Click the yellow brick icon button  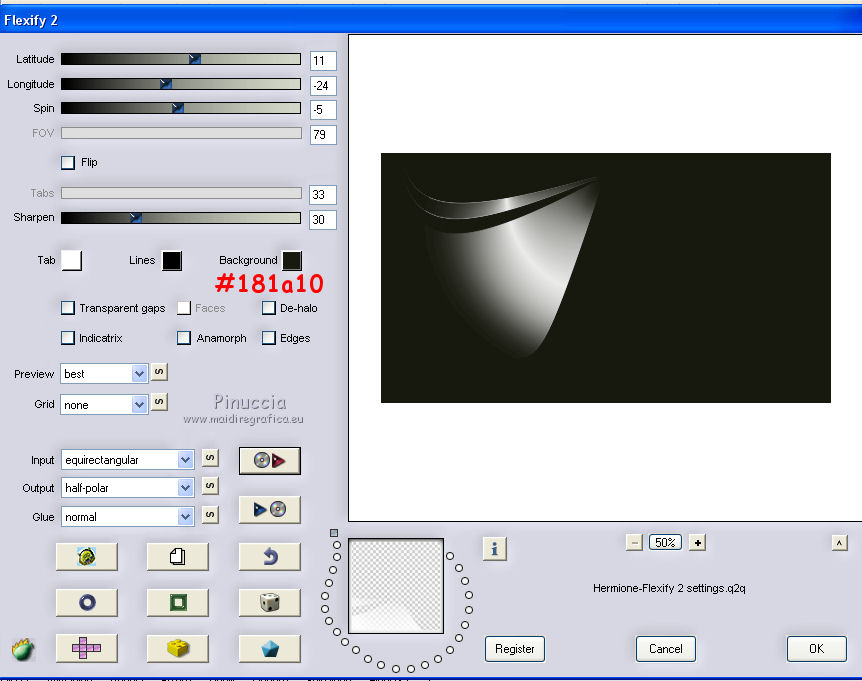coord(178,649)
